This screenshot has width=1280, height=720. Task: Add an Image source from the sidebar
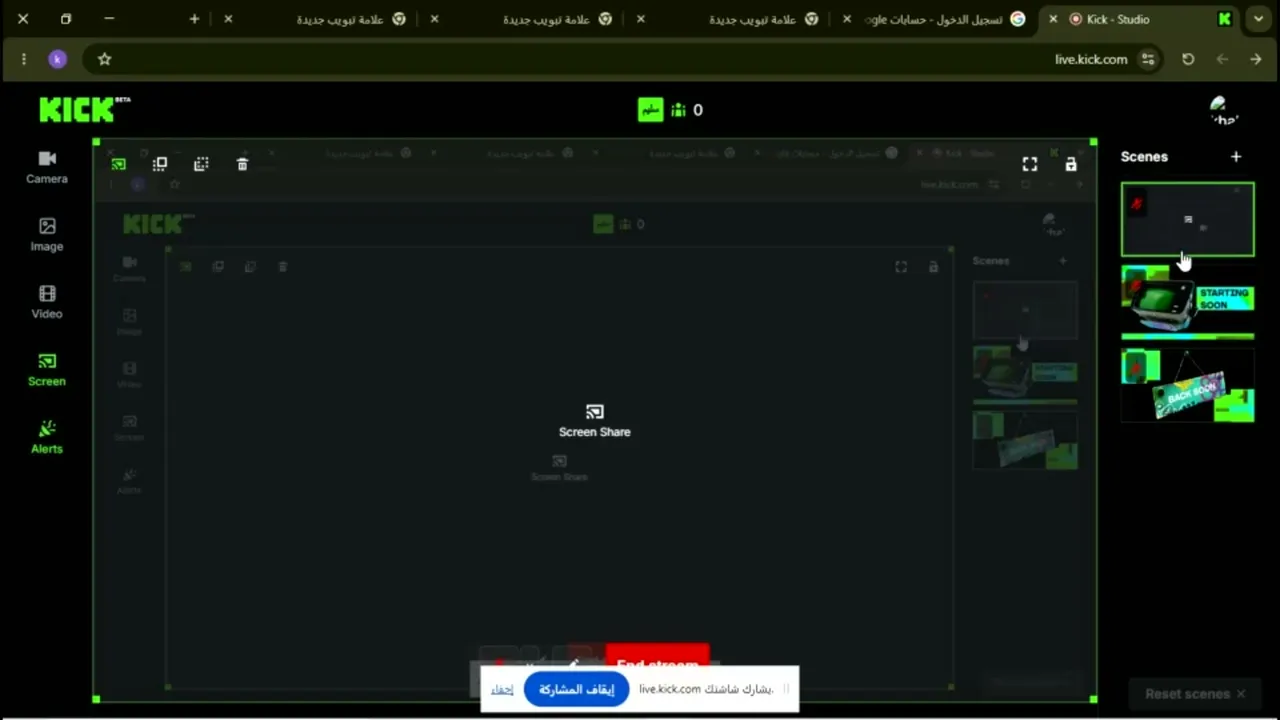[47, 235]
